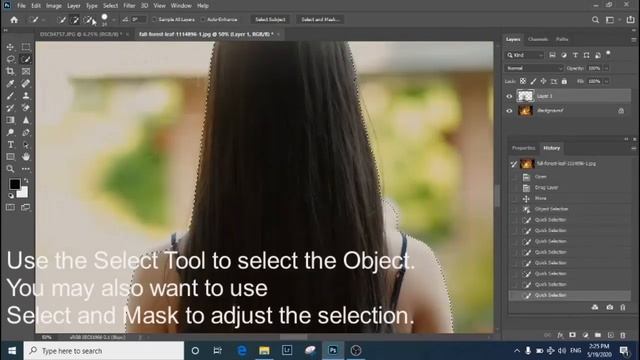Open the tool preset picker dropdown
The width and height of the screenshot is (640, 360).
[44, 20]
